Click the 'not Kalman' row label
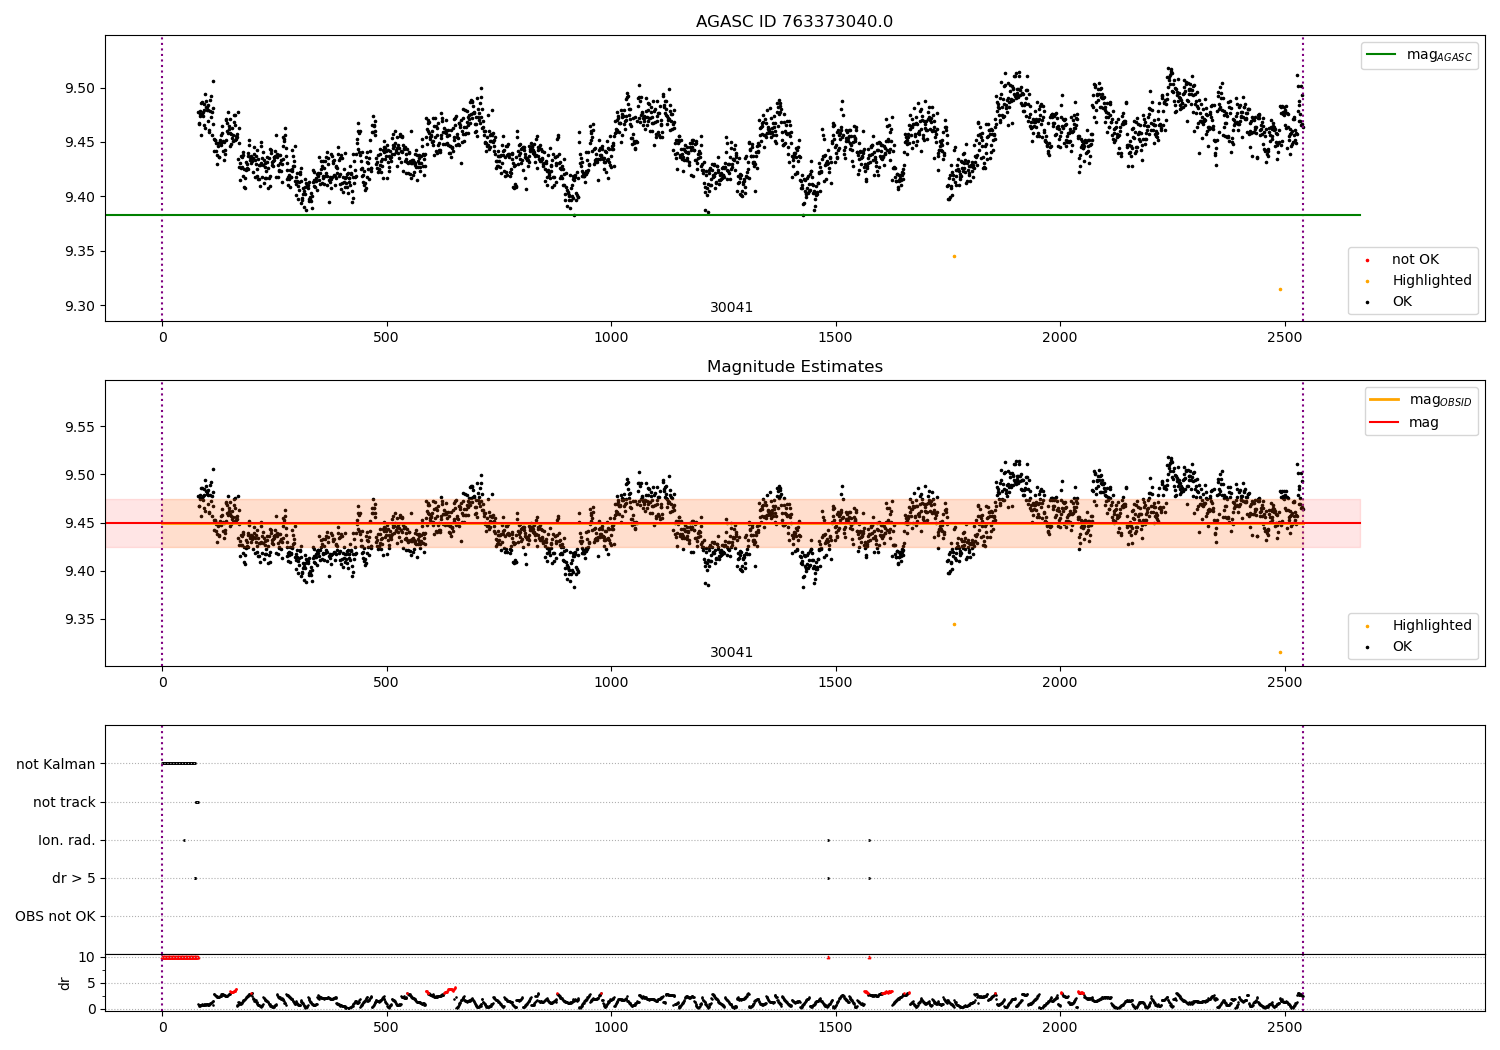Image resolution: width=1500 pixels, height=1050 pixels. (56, 764)
